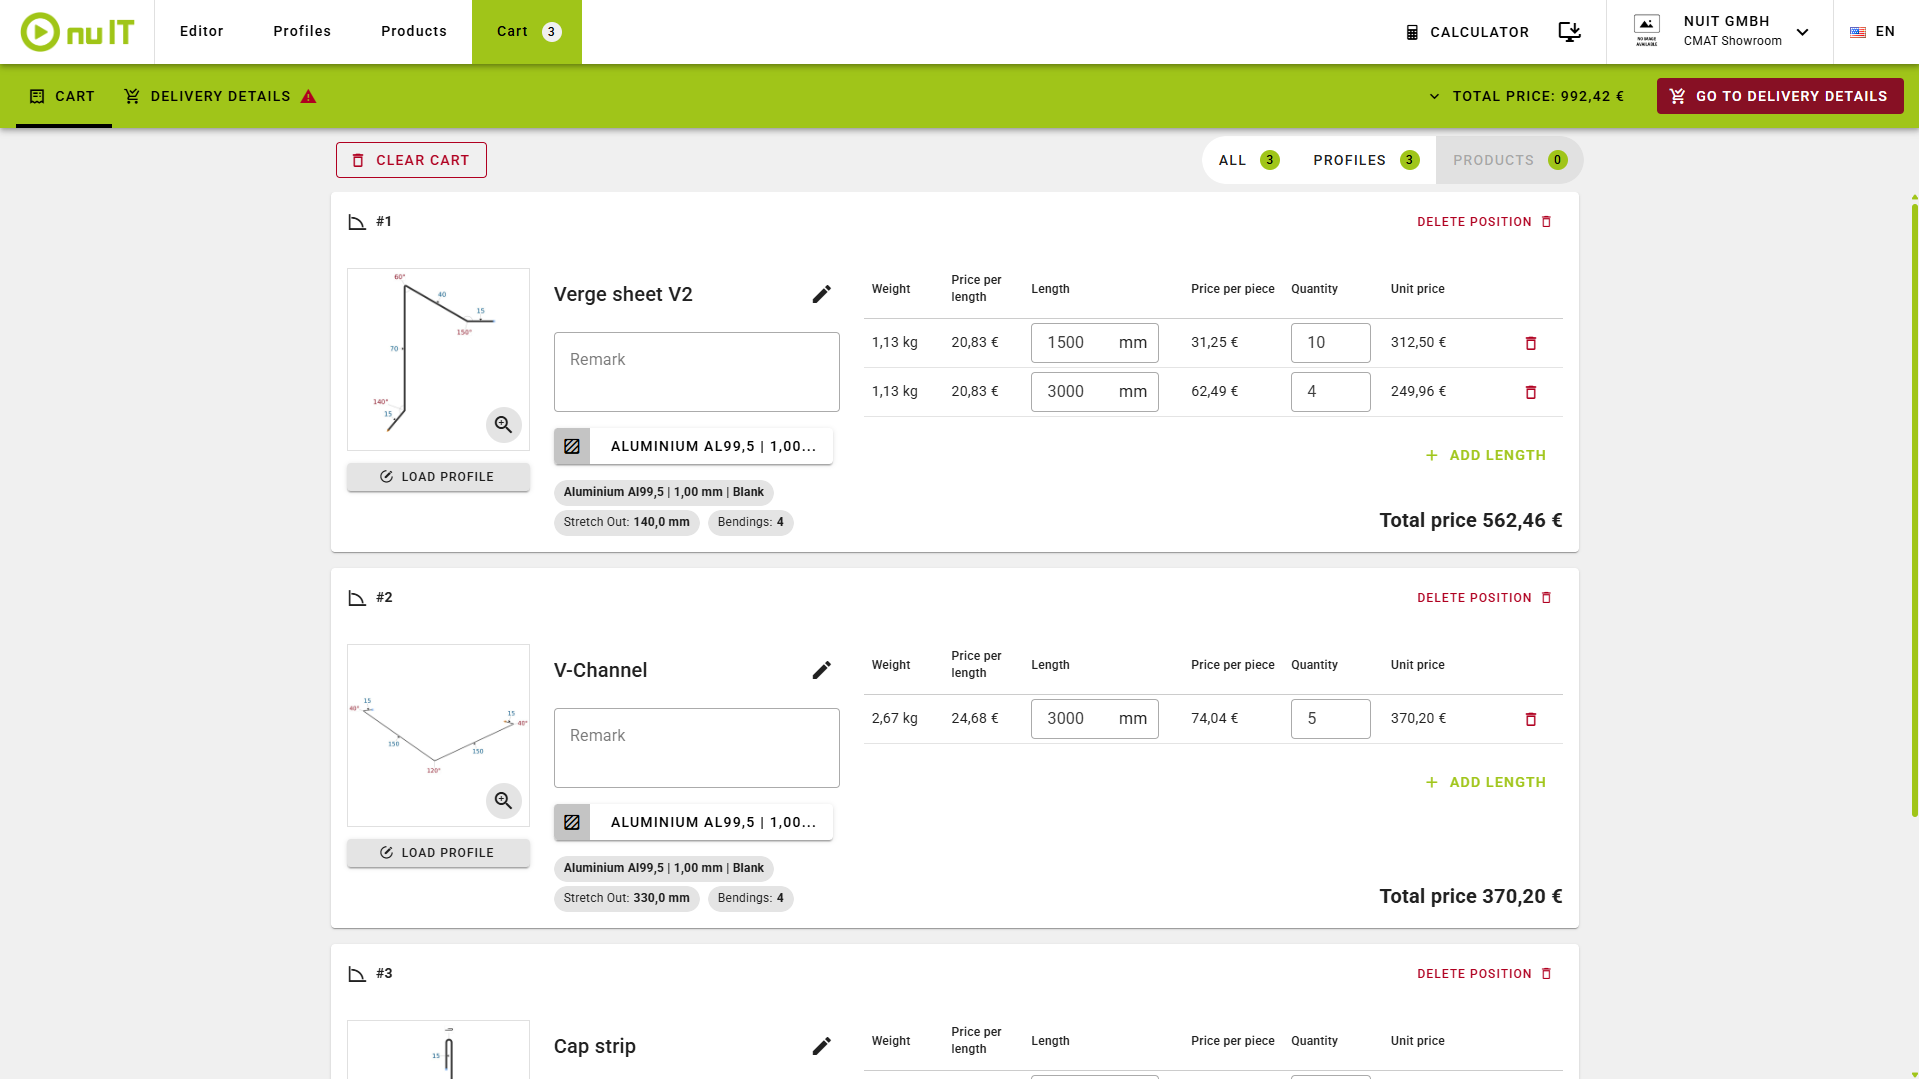Expand the total price breakdown chevron
Screen dimensions: 1919x1079
tap(1434, 96)
